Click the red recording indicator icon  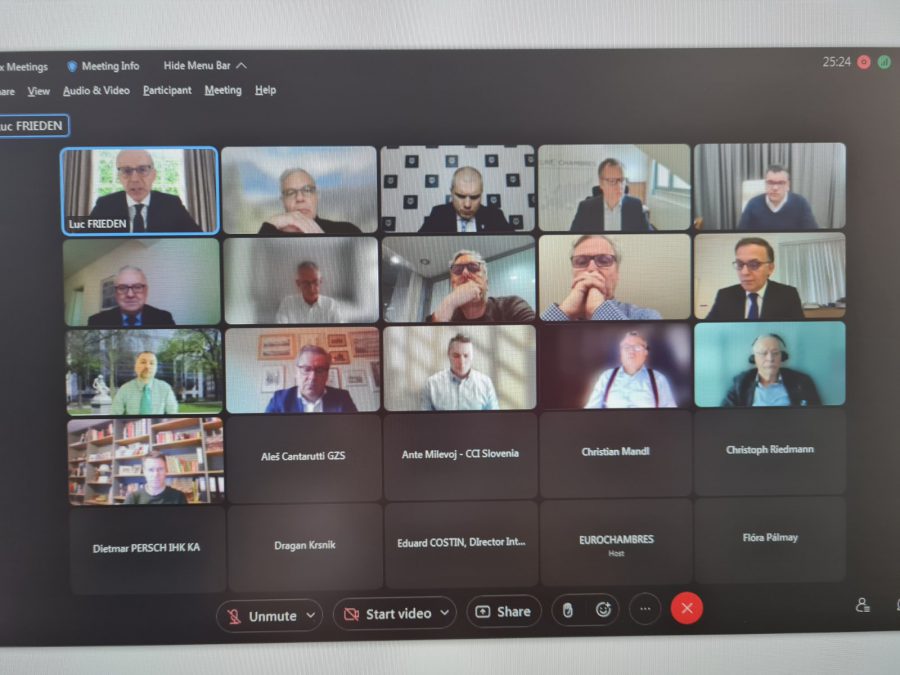click(864, 62)
